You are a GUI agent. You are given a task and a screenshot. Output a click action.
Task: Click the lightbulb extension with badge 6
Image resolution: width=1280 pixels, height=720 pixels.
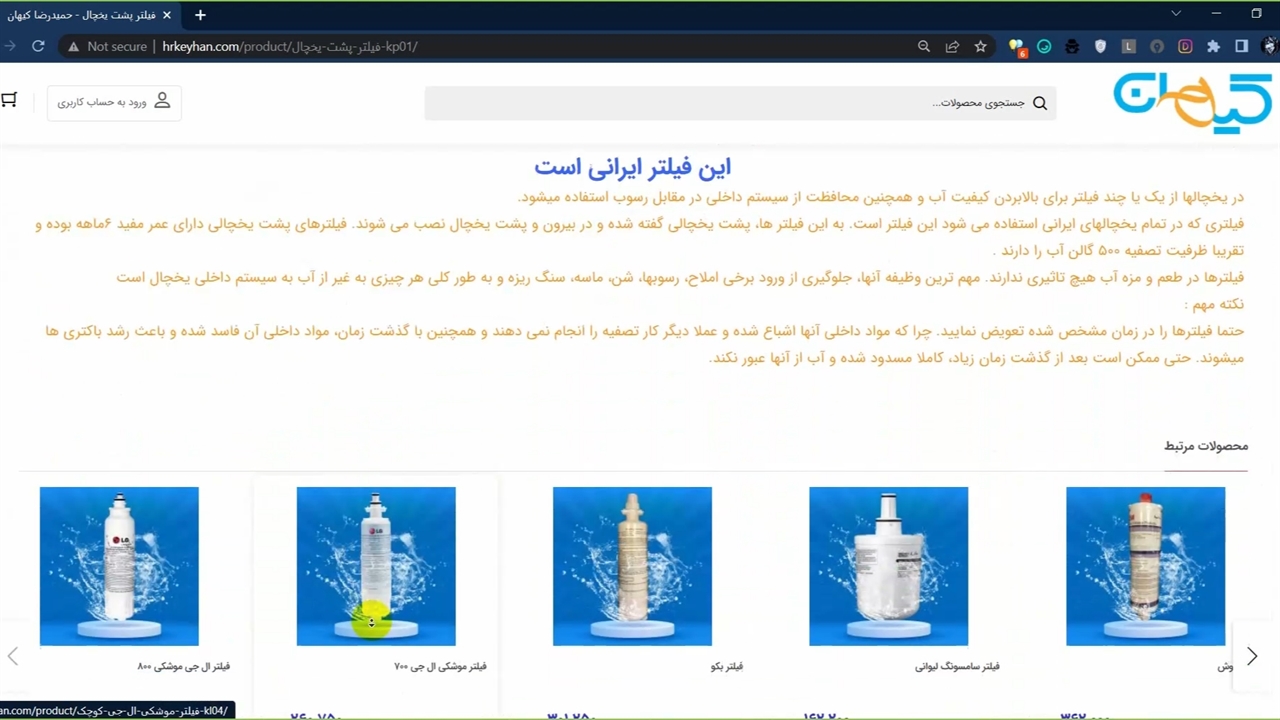(1016, 46)
